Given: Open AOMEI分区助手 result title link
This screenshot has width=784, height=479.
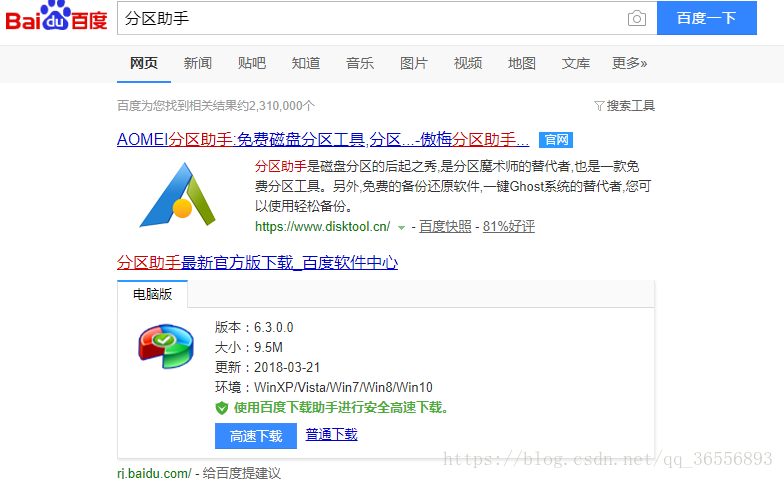Looking at the screenshot, I should click(323, 140).
